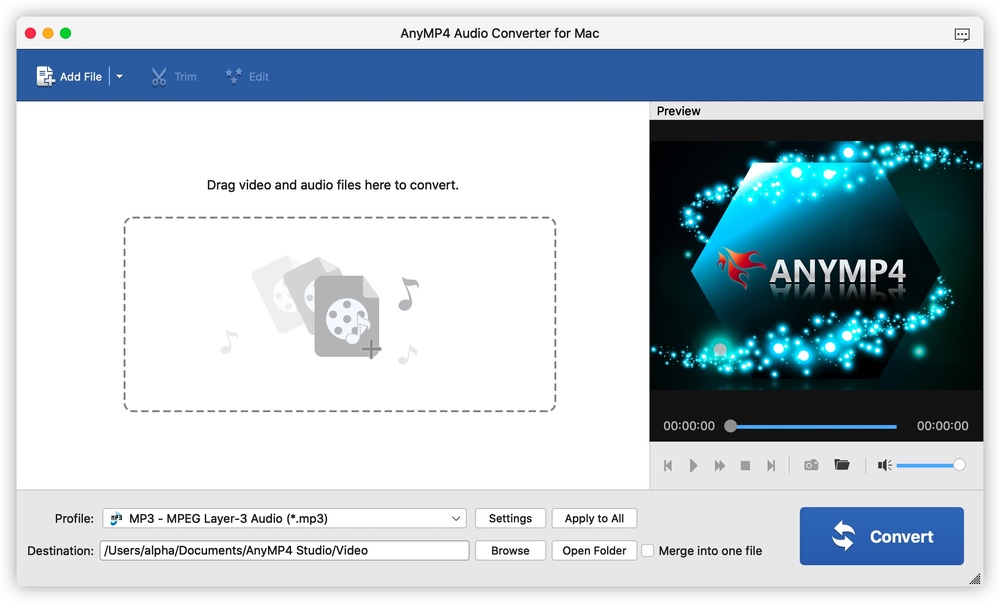Click the ANYMP4 preview video area
Screen dimensions: 1000x603
(816, 265)
